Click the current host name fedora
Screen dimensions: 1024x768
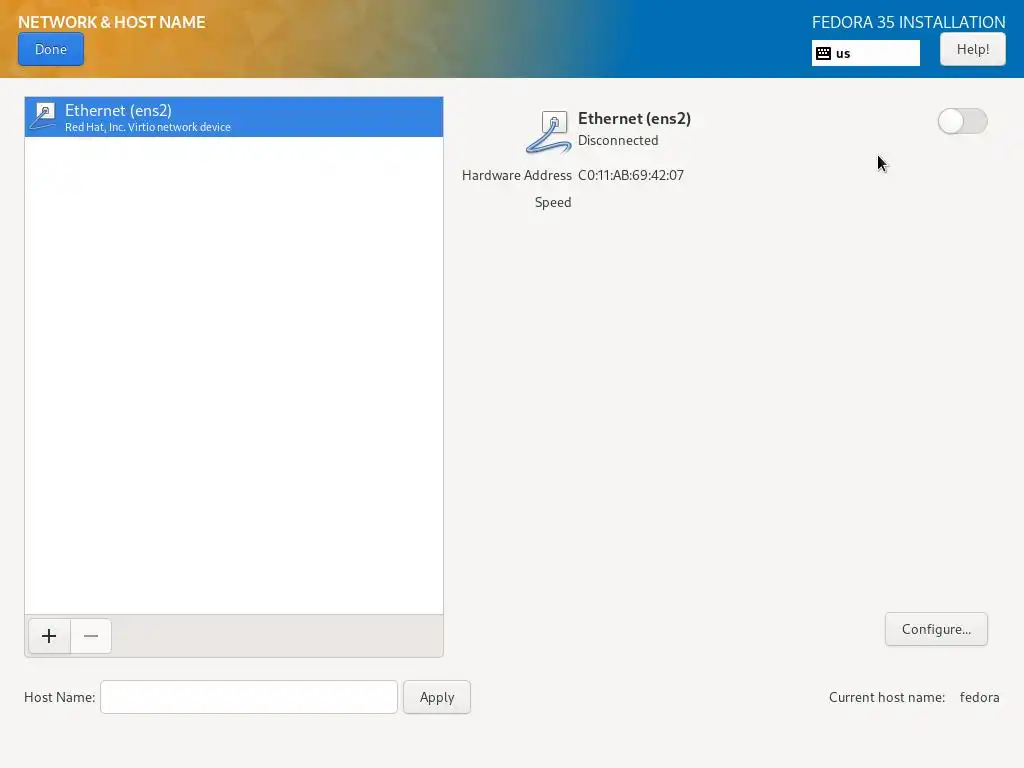point(979,697)
